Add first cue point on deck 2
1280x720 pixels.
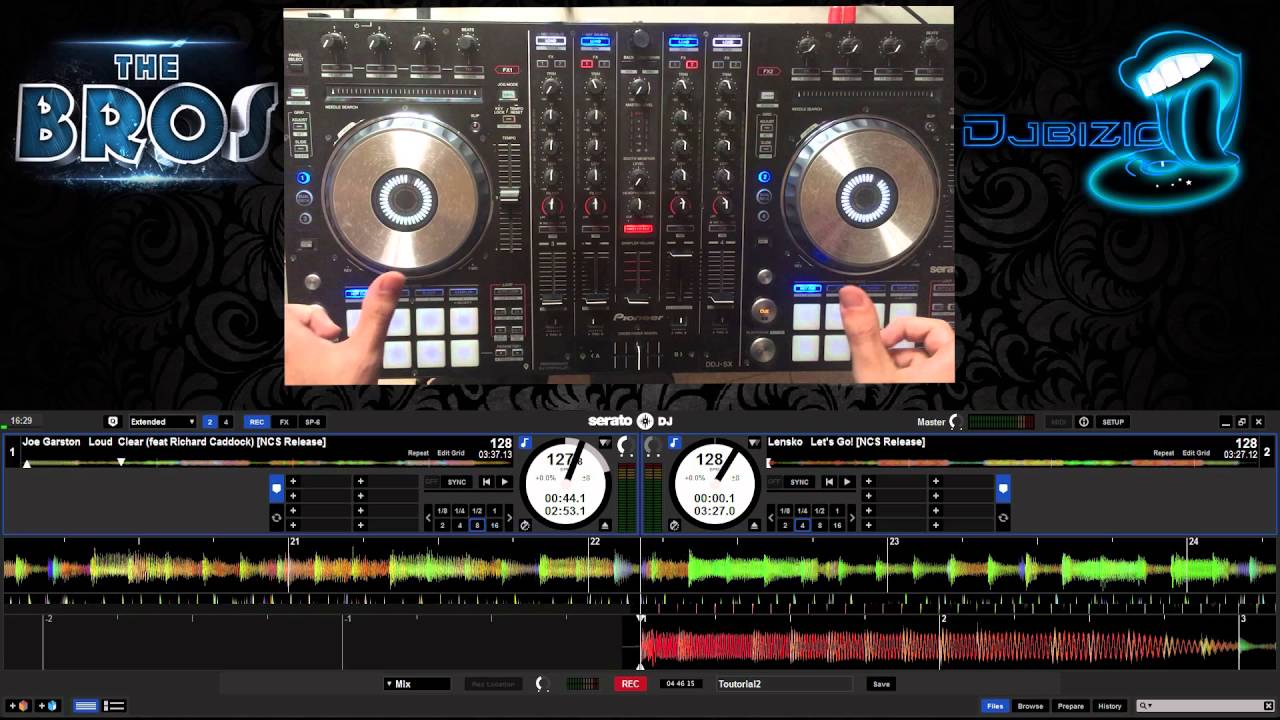(868, 481)
